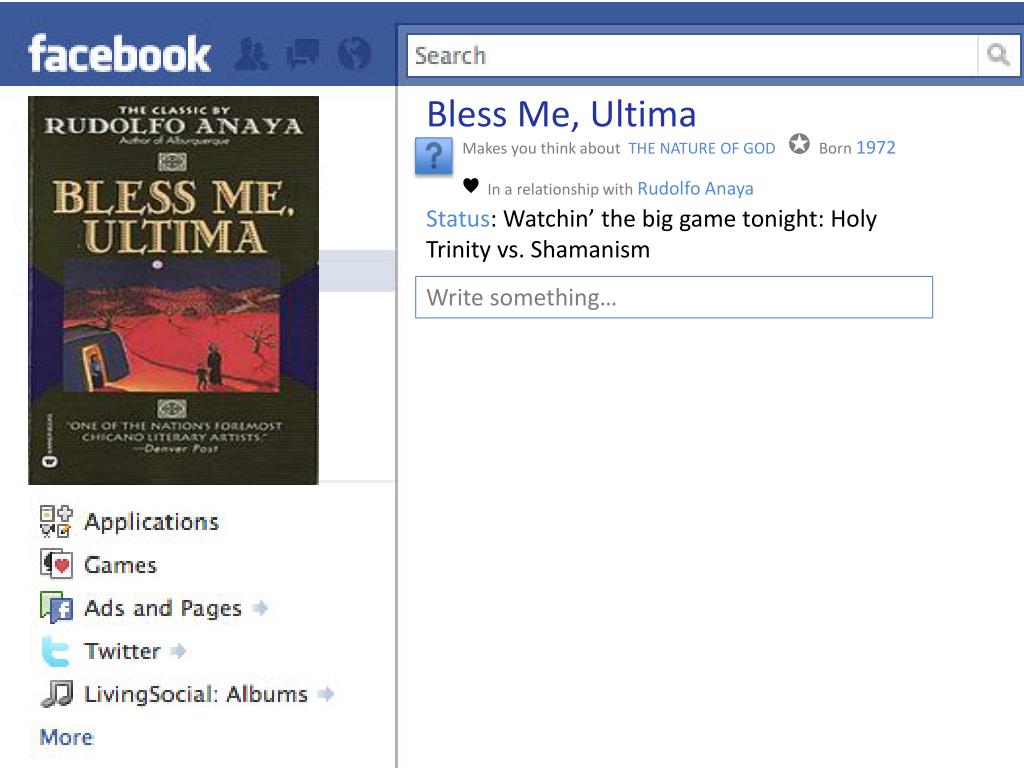This screenshot has height=768, width=1024.
Task: Click the Status label link
Action: click(458, 219)
